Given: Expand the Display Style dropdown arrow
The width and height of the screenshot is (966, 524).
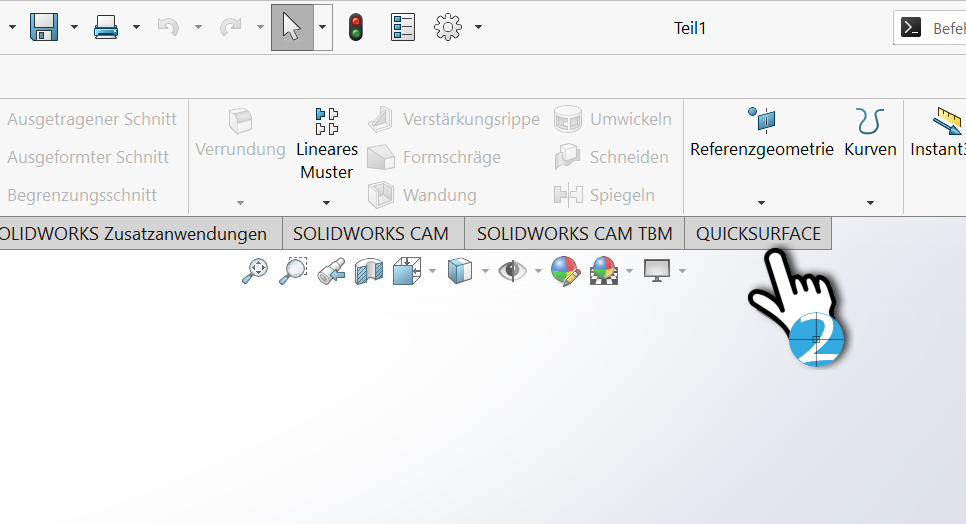Looking at the screenshot, I should click(485, 271).
